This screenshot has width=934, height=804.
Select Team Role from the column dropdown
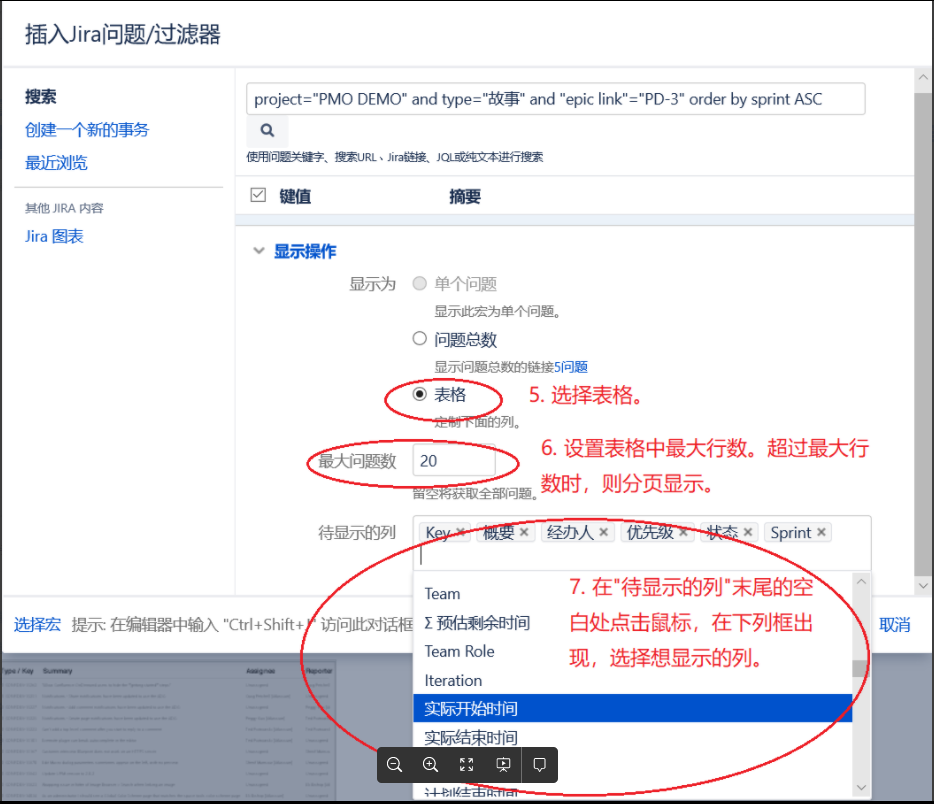pyautogui.click(x=460, y=650)
